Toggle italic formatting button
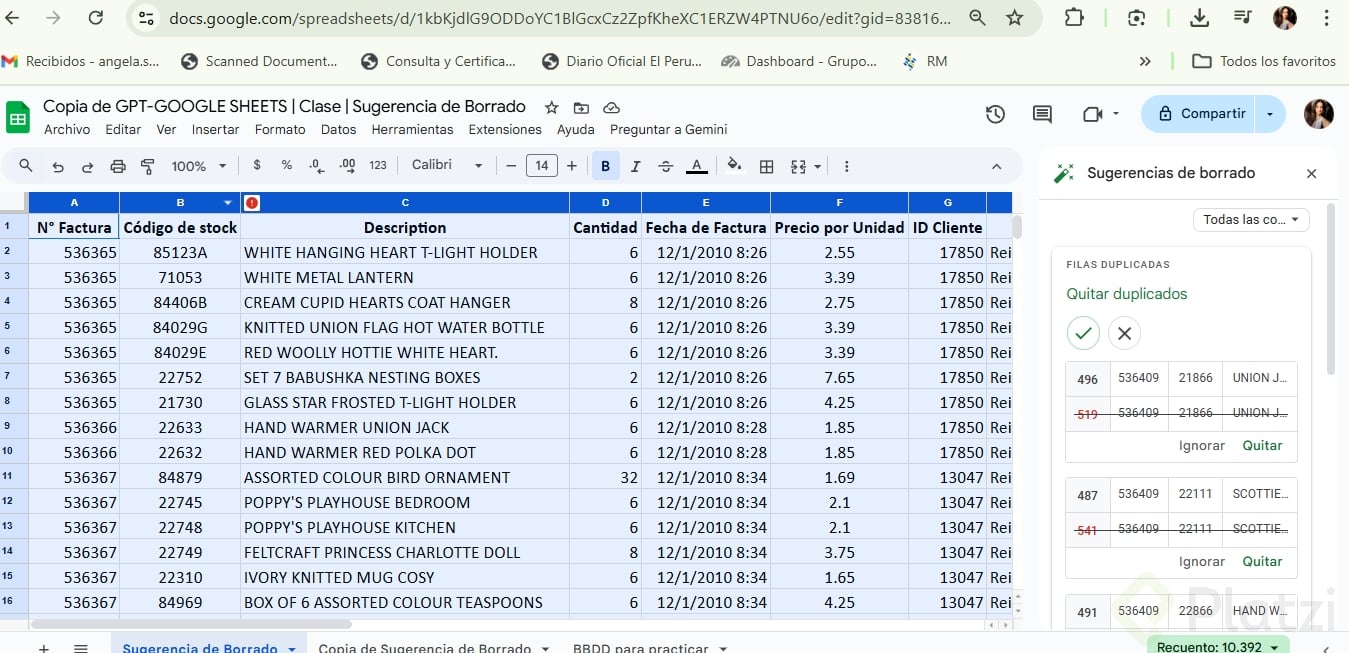Viewport: 1349px width, 653px height. [x=636, y=166]
